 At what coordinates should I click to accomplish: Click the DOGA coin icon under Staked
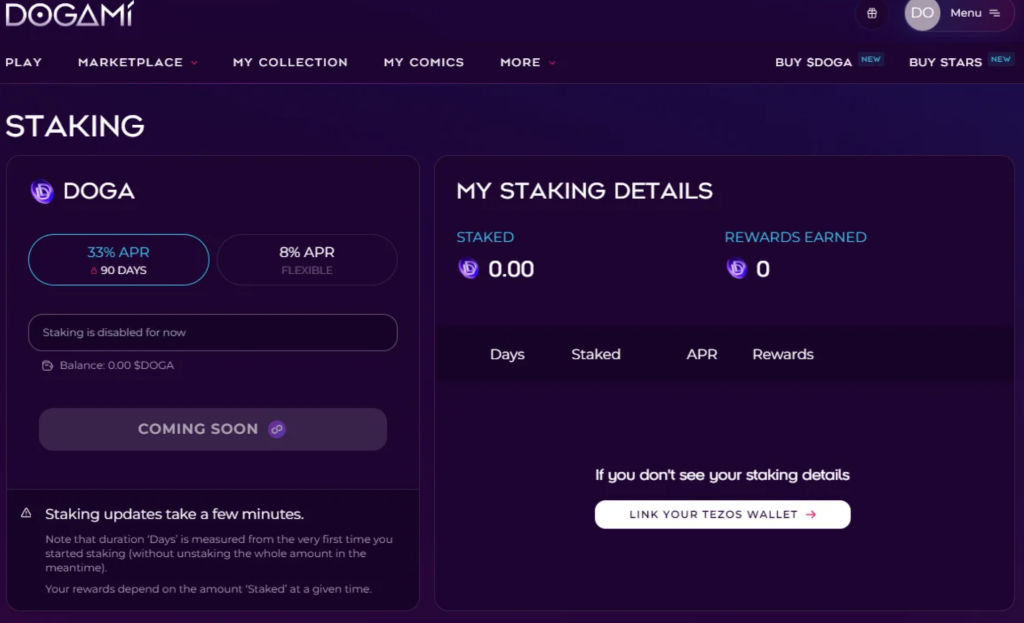click(x=468, y=268)
